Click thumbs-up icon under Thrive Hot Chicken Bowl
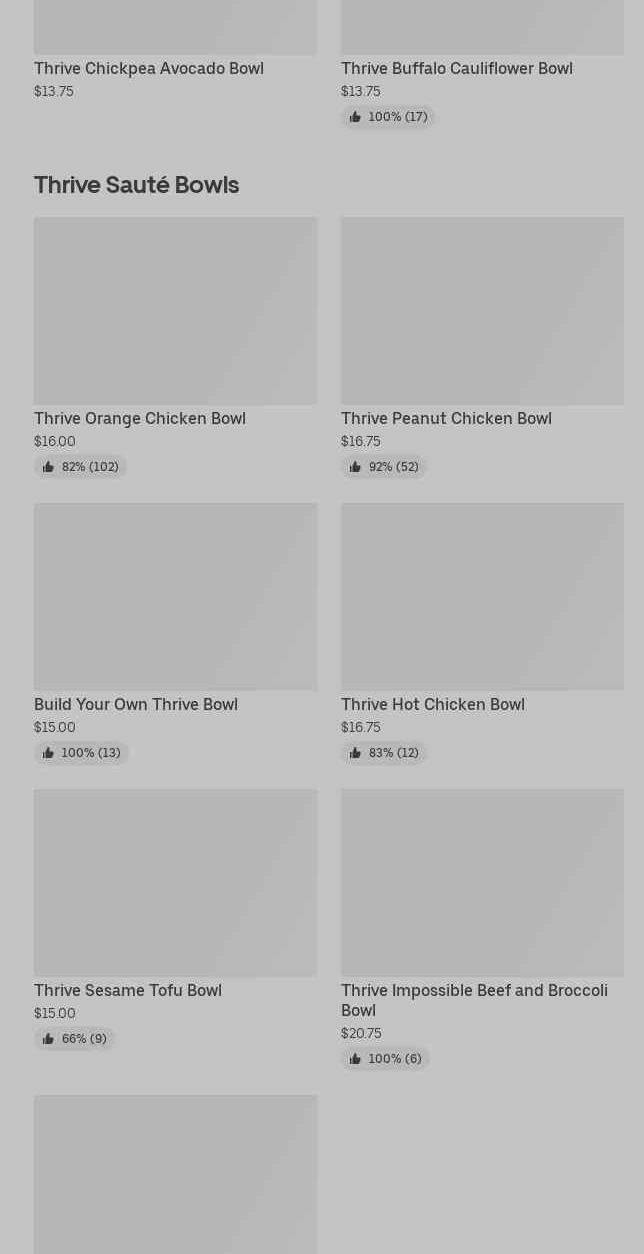The image size is (644, 1254). coord(355,753)
